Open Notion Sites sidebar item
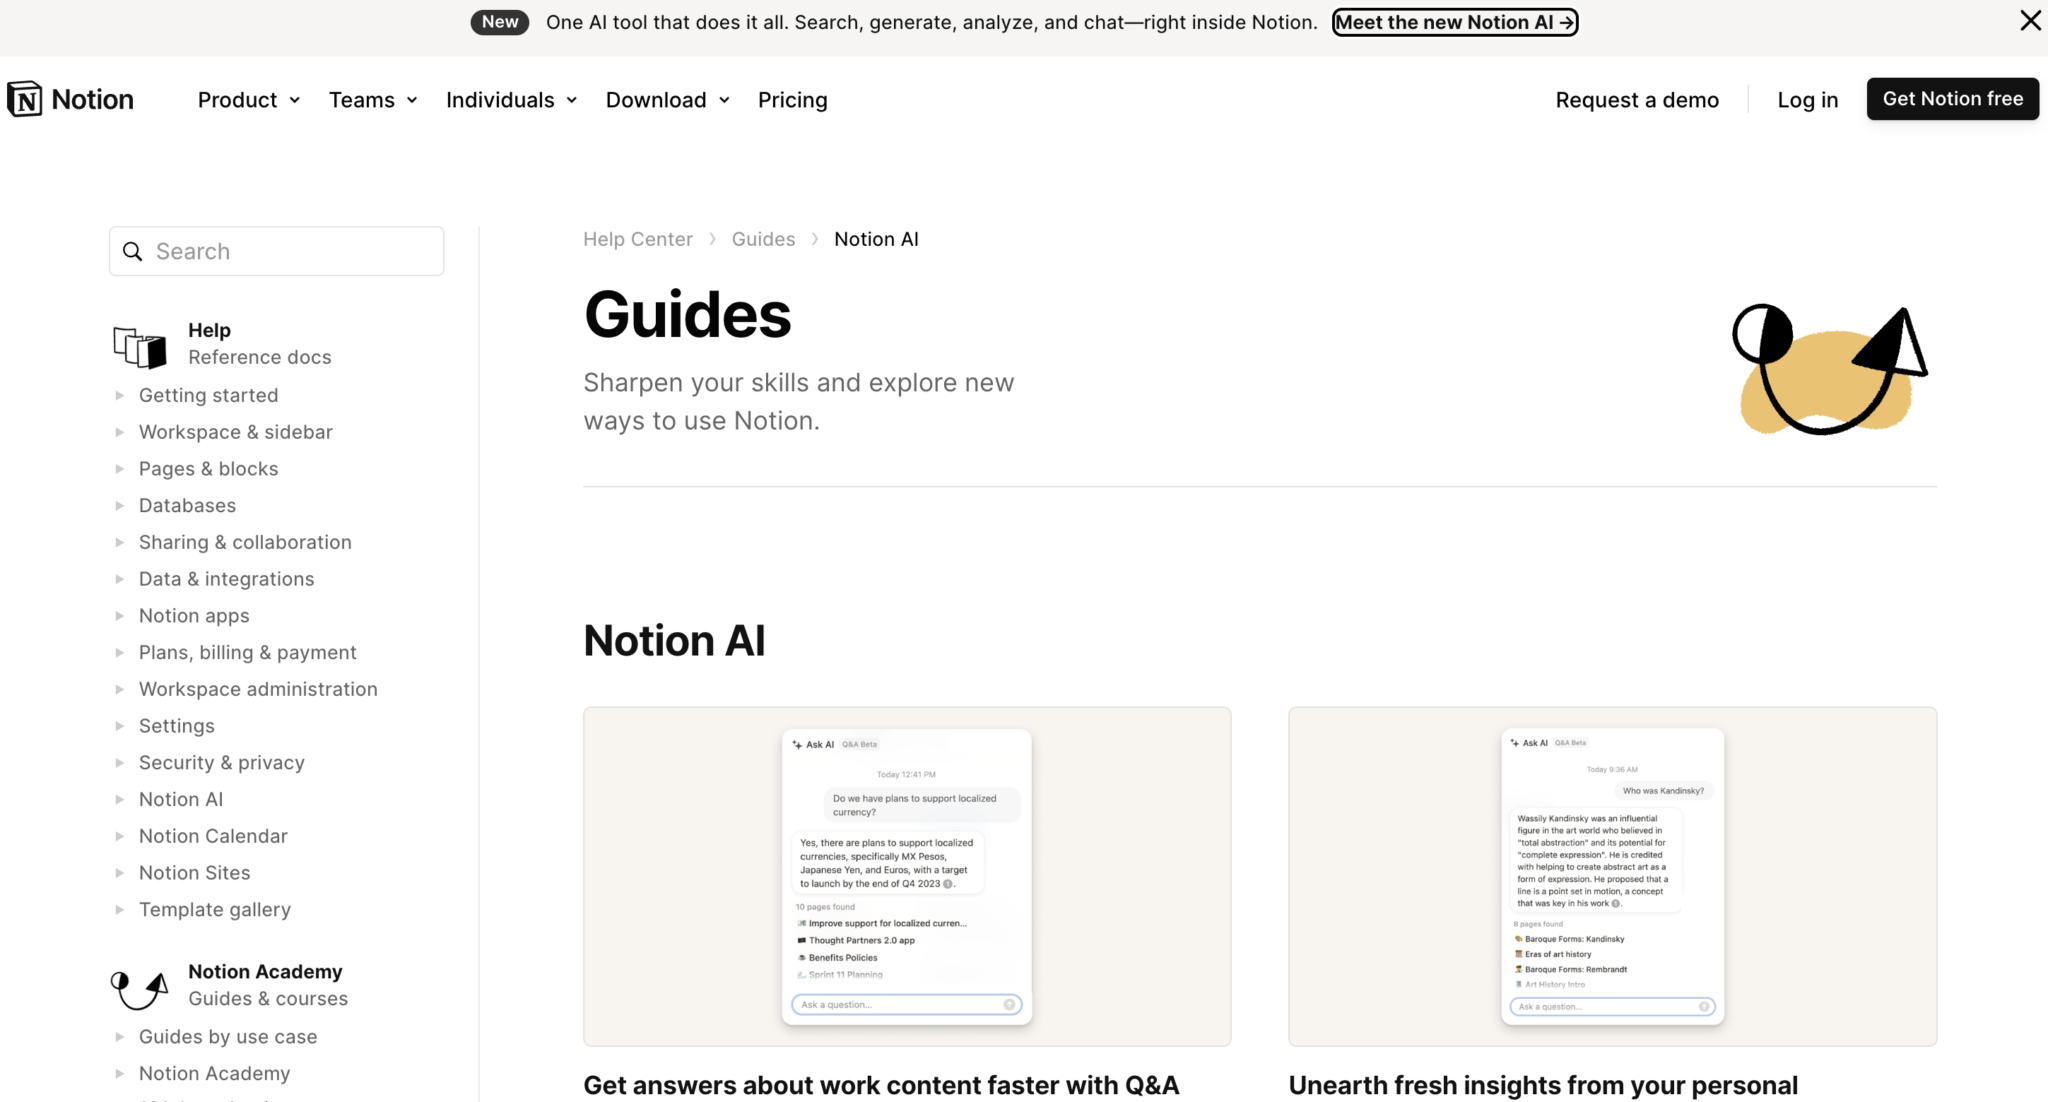2048x1102 pixels. pos(194,873)
